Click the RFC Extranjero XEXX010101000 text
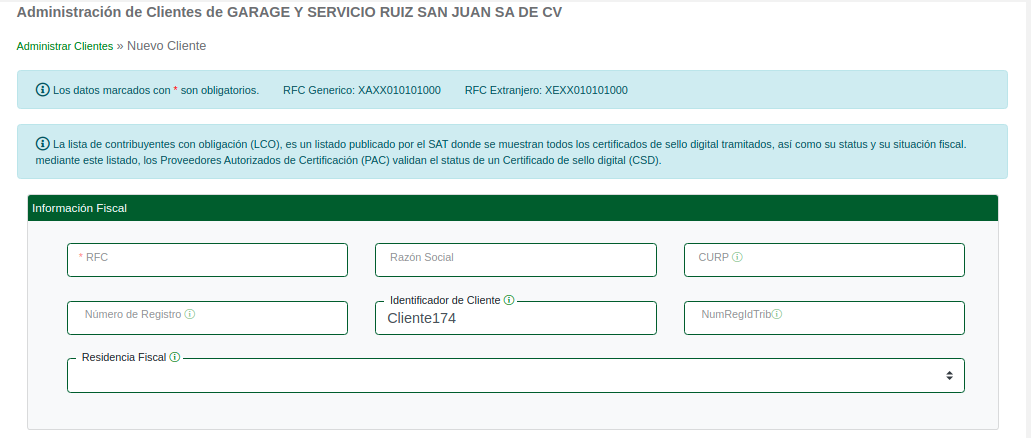 tap(546, 90)
